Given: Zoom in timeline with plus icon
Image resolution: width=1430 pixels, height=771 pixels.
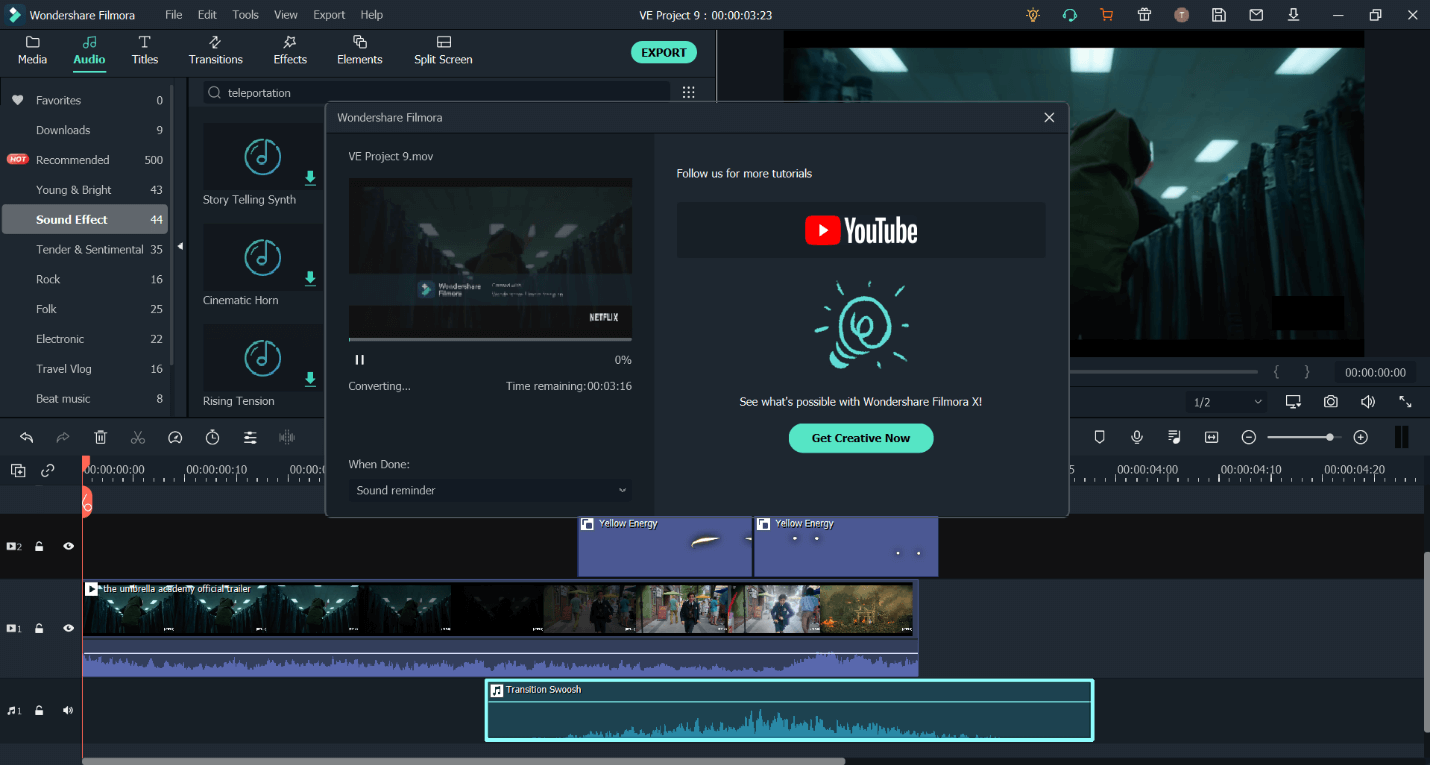Looking at the screenshot, I should point(1360,437).
